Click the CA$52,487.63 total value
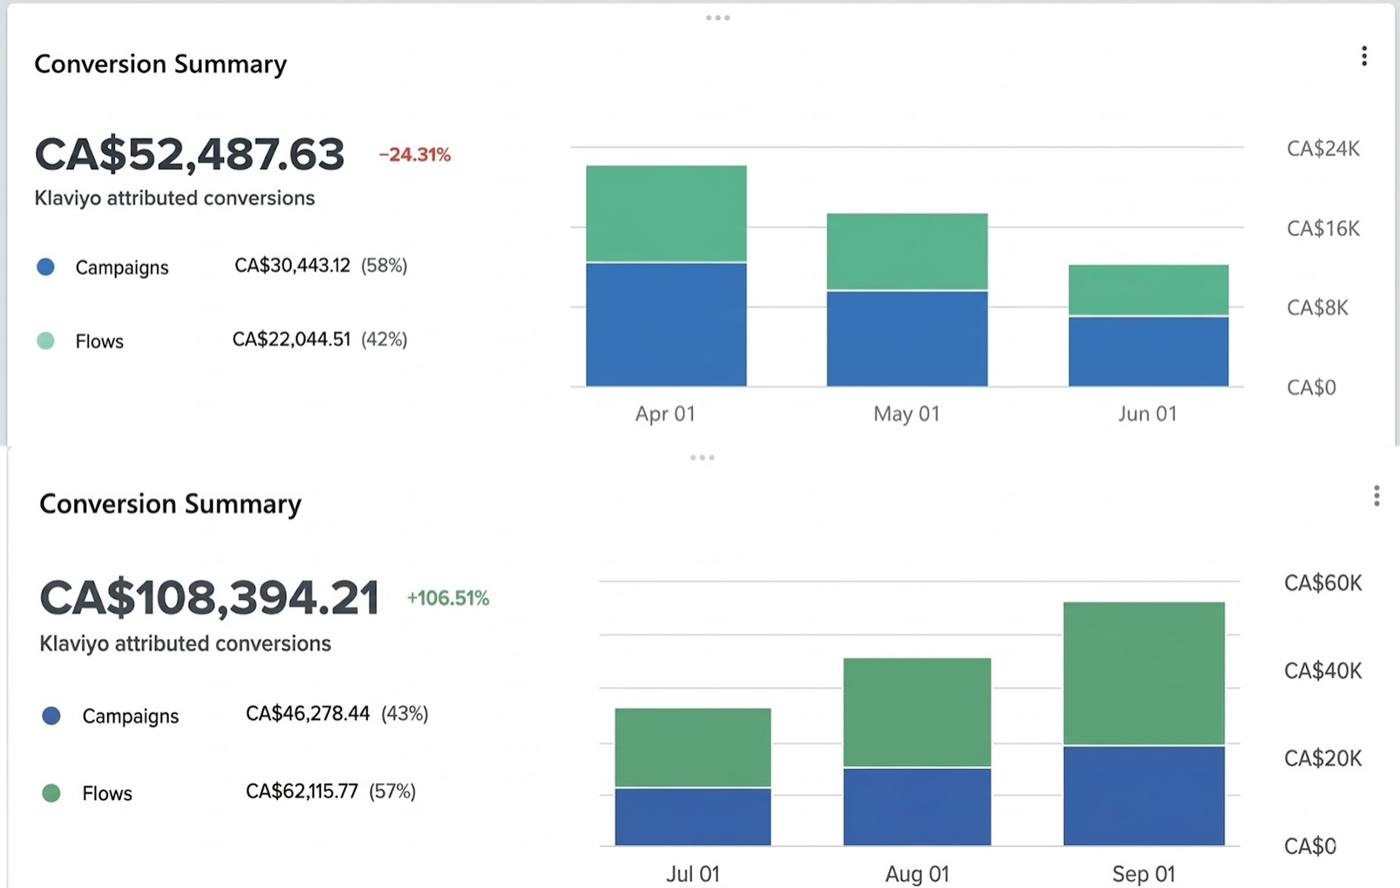 point(190,154)
